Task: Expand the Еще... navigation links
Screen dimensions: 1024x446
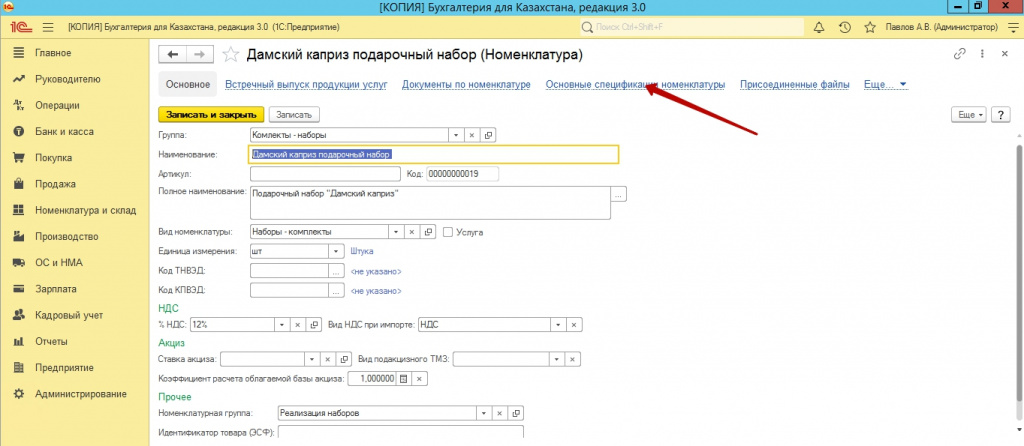Action: (x=886, y=84)
